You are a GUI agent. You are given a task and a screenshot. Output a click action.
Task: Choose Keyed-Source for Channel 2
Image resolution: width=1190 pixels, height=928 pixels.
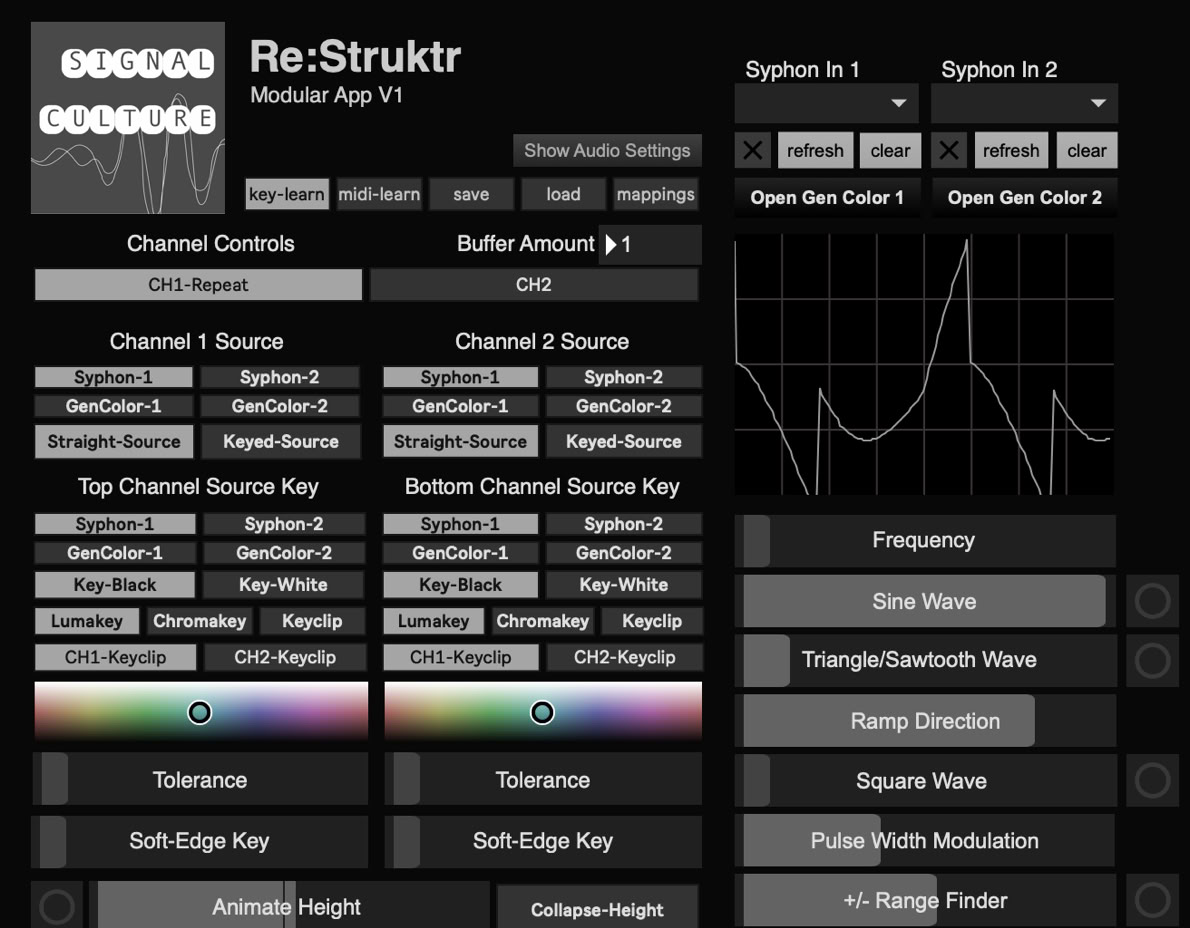[624, 442]
